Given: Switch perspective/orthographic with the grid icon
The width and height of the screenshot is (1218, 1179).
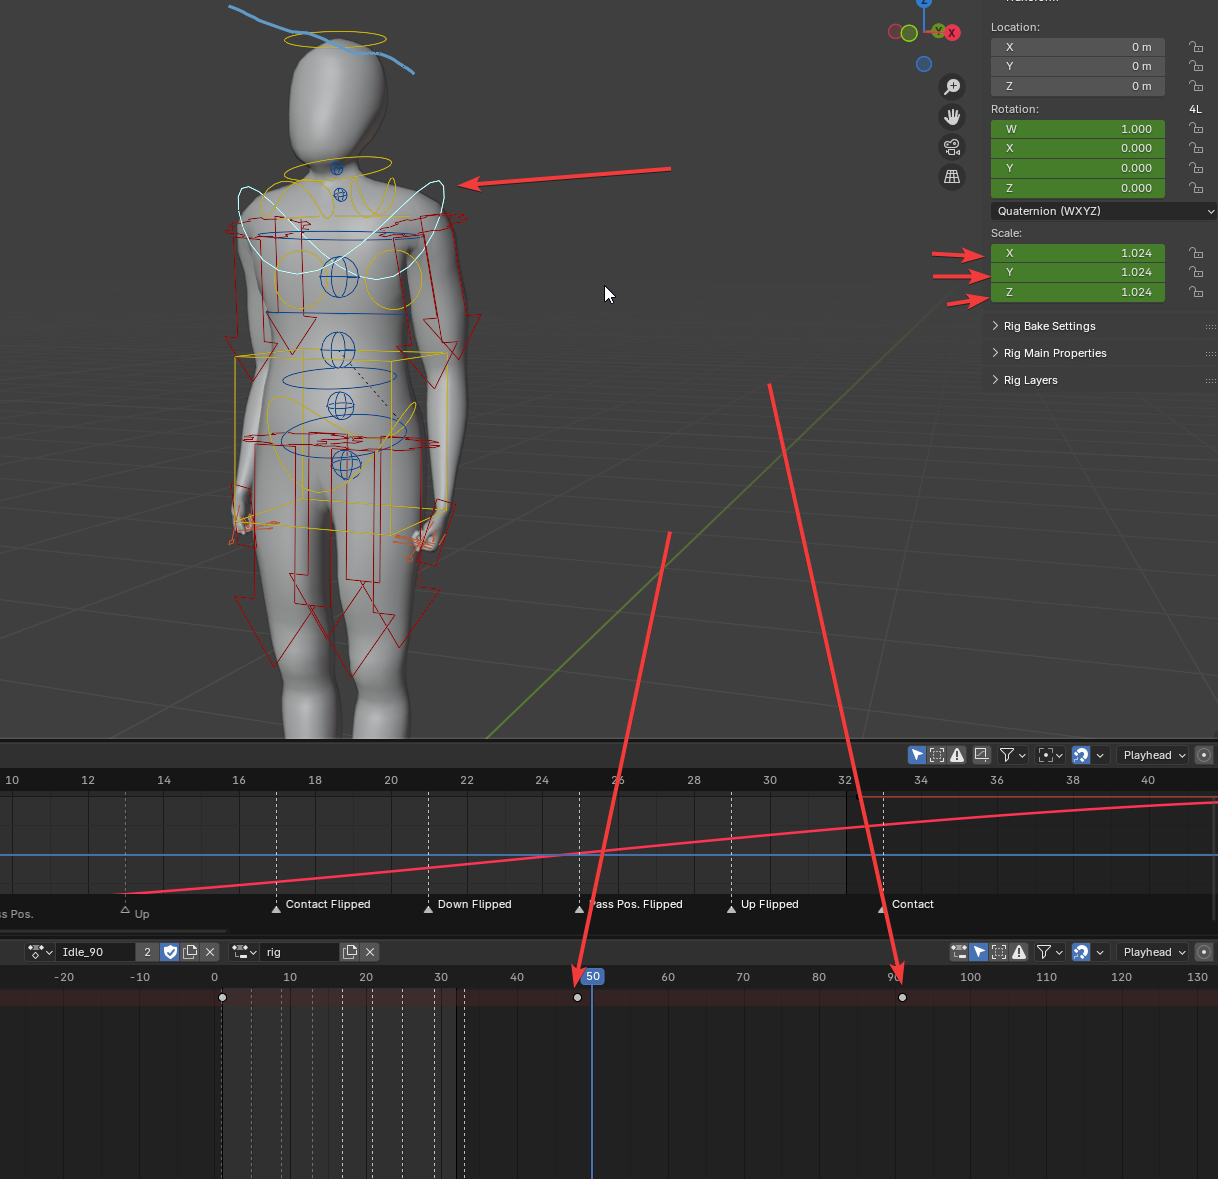Looking at the screenshot, I should [x=952, y=177].
